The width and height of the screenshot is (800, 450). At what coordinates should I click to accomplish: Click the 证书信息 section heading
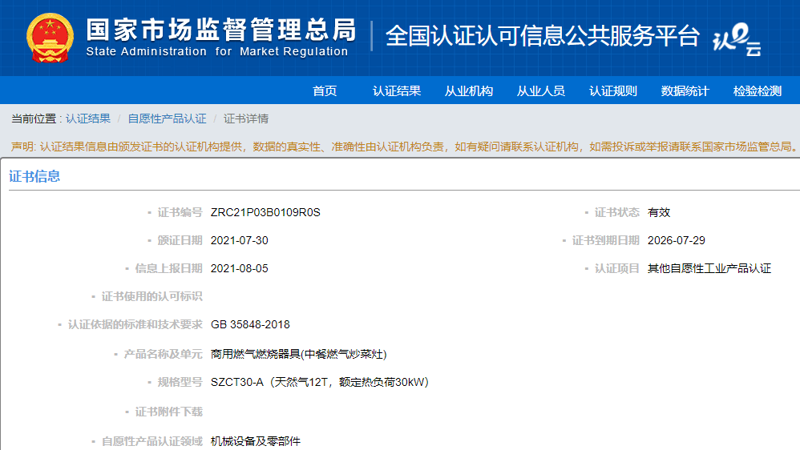pyautogui.click(x=34, y=177)
